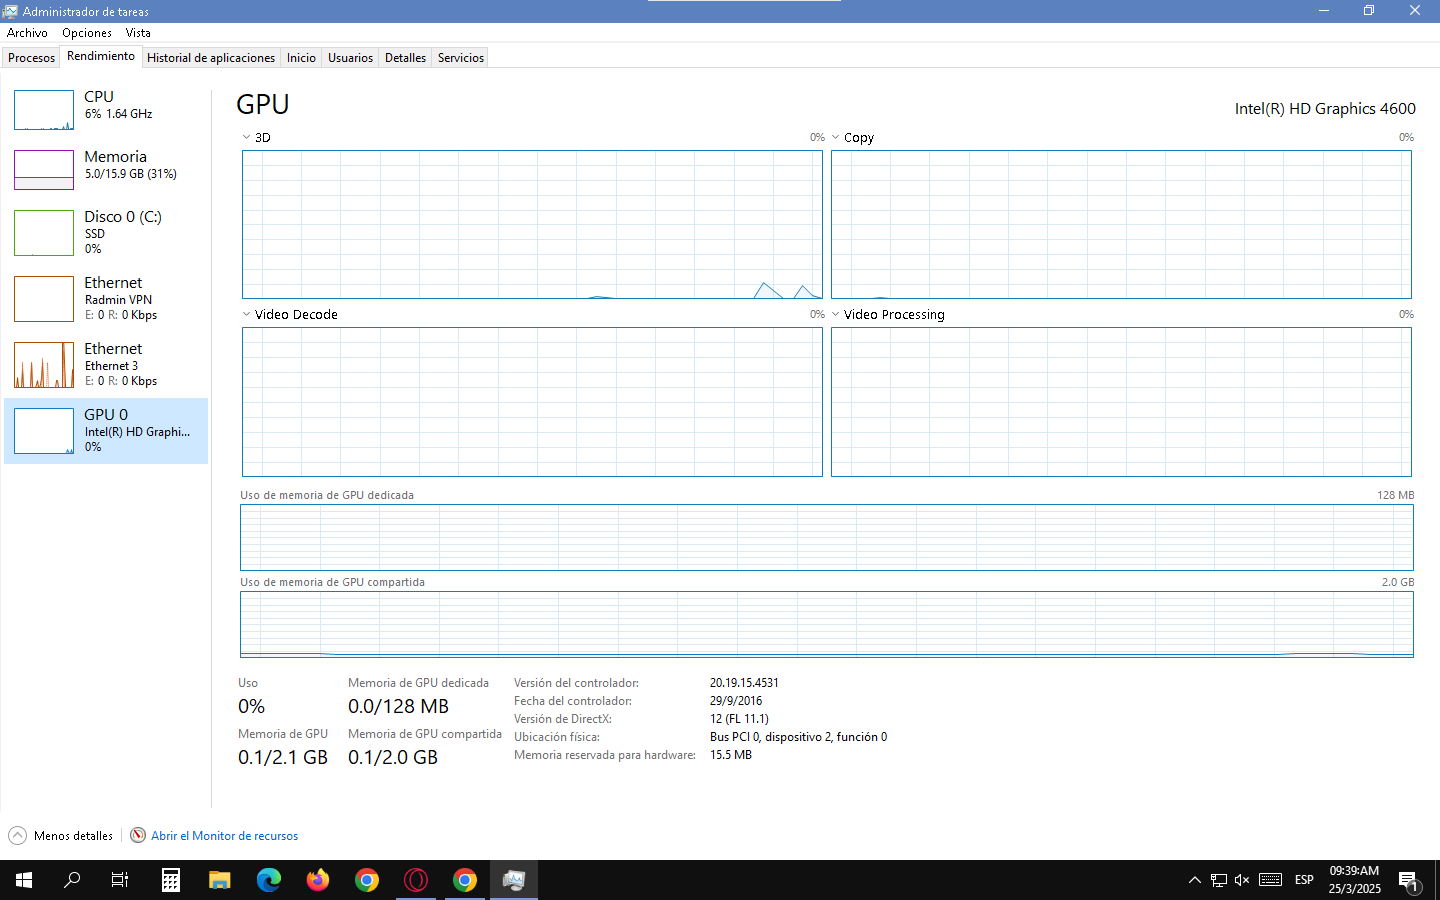Select the Ethernet Radmin VPN entry
Viewport: 1440px width, 900px height.
[x=106, y=298]
